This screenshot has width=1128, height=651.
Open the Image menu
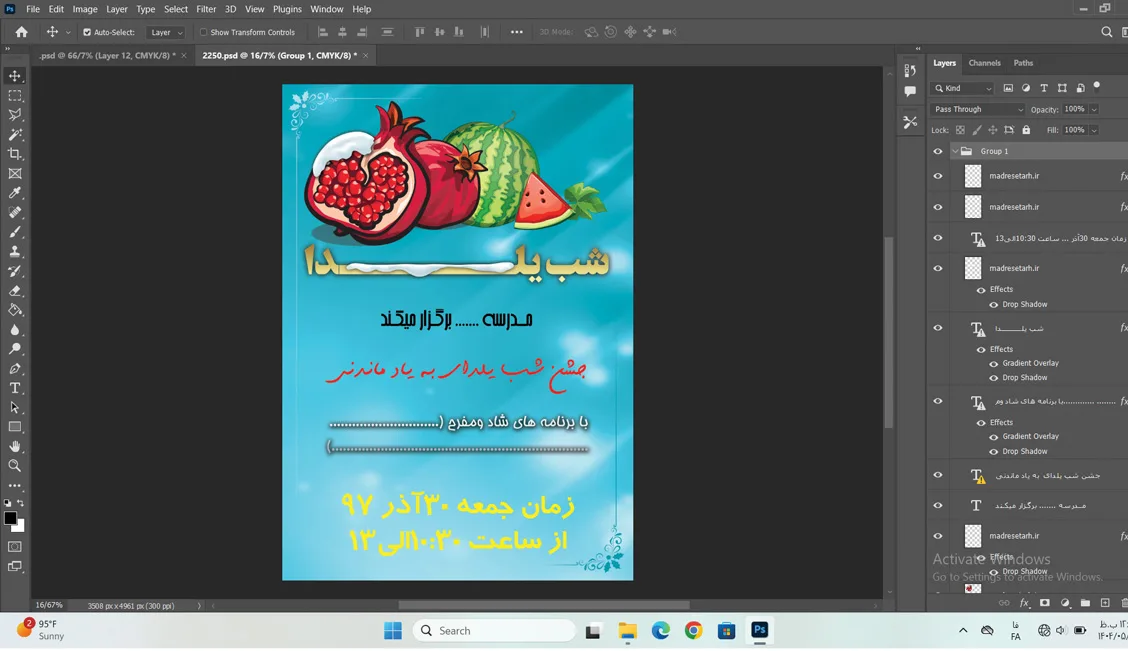coord(85,9)
